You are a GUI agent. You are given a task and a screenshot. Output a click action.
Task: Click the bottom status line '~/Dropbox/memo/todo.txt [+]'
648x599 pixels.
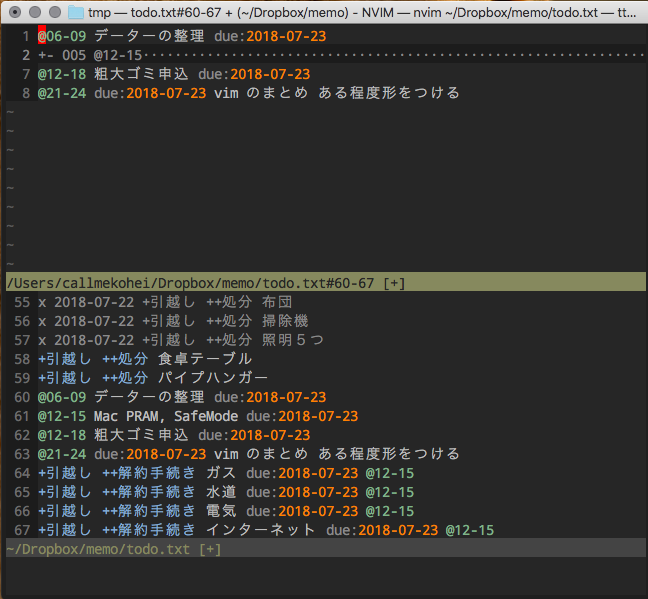coord(113,549)
